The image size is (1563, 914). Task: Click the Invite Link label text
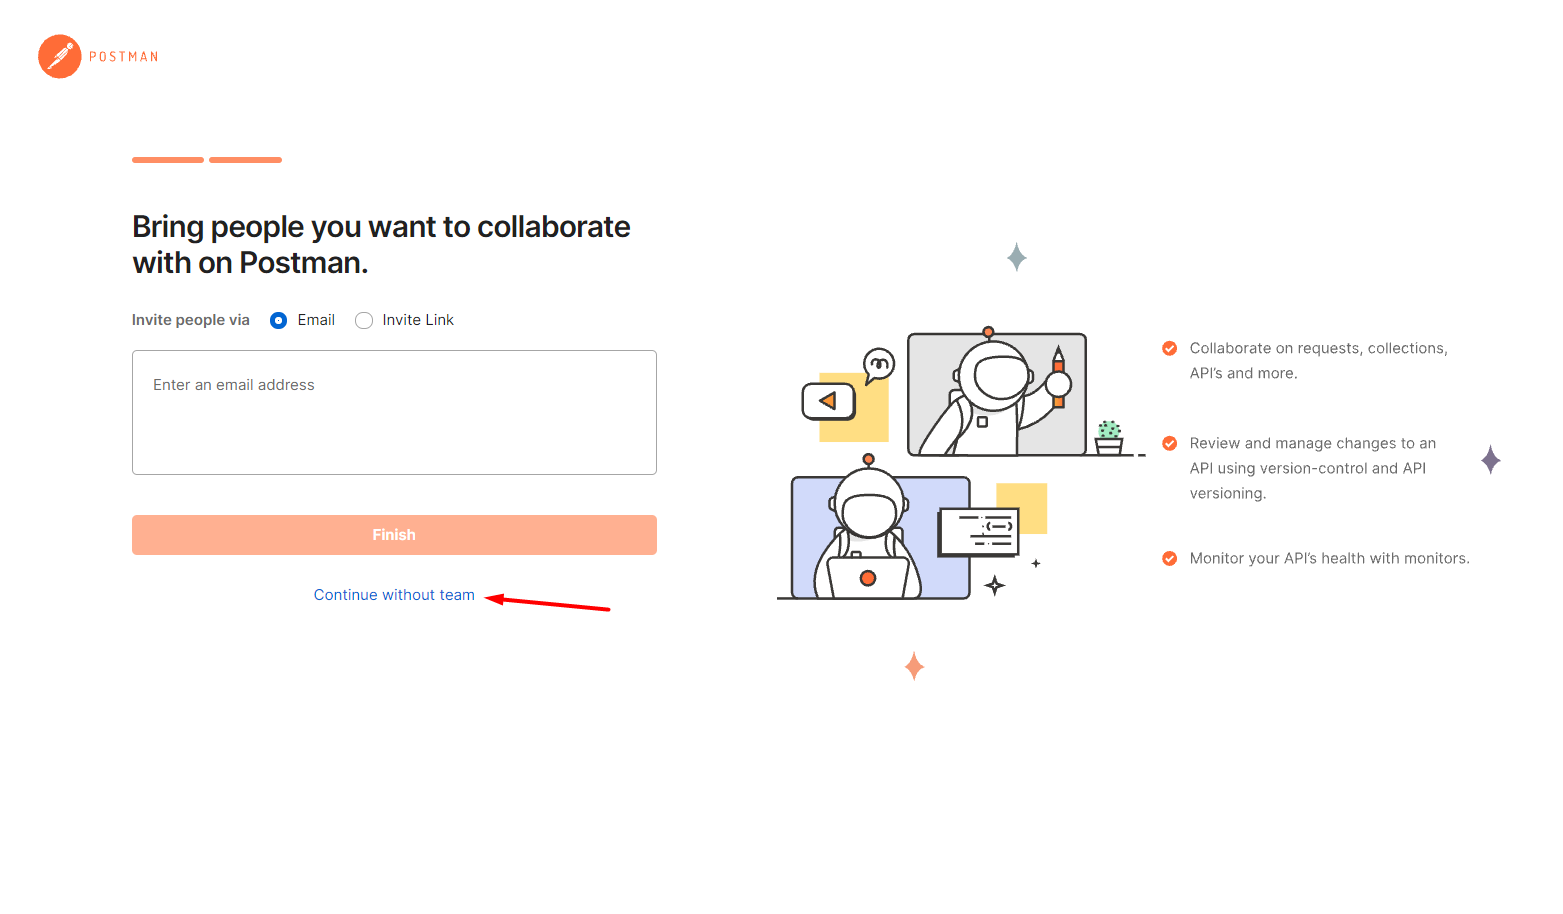click(x=418, y=320)
